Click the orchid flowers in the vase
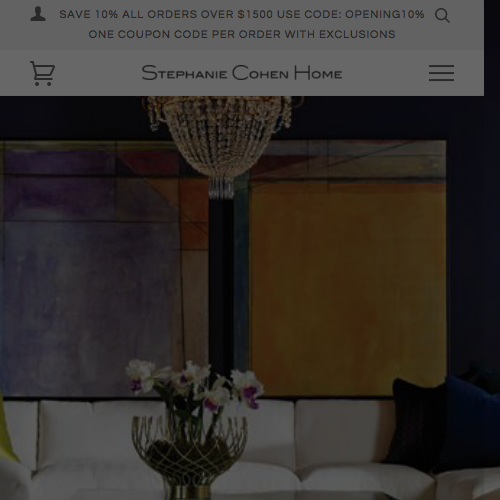Viewport: 500px width, 500px height. (x=195, y=383)
